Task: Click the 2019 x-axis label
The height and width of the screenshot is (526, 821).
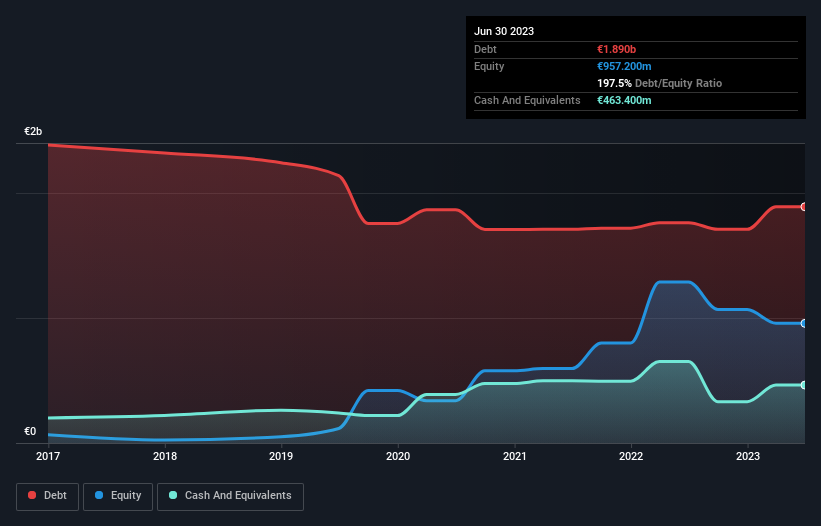Action: click(281, 456)
